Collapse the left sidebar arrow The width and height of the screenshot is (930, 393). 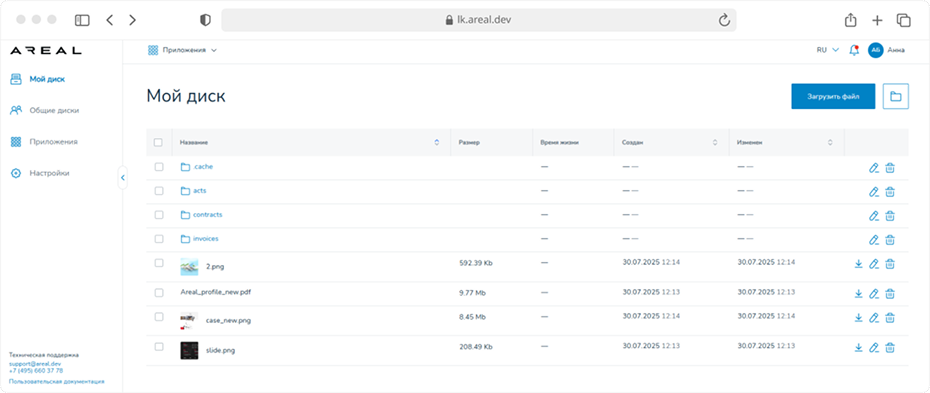click(x=123, y=177)
